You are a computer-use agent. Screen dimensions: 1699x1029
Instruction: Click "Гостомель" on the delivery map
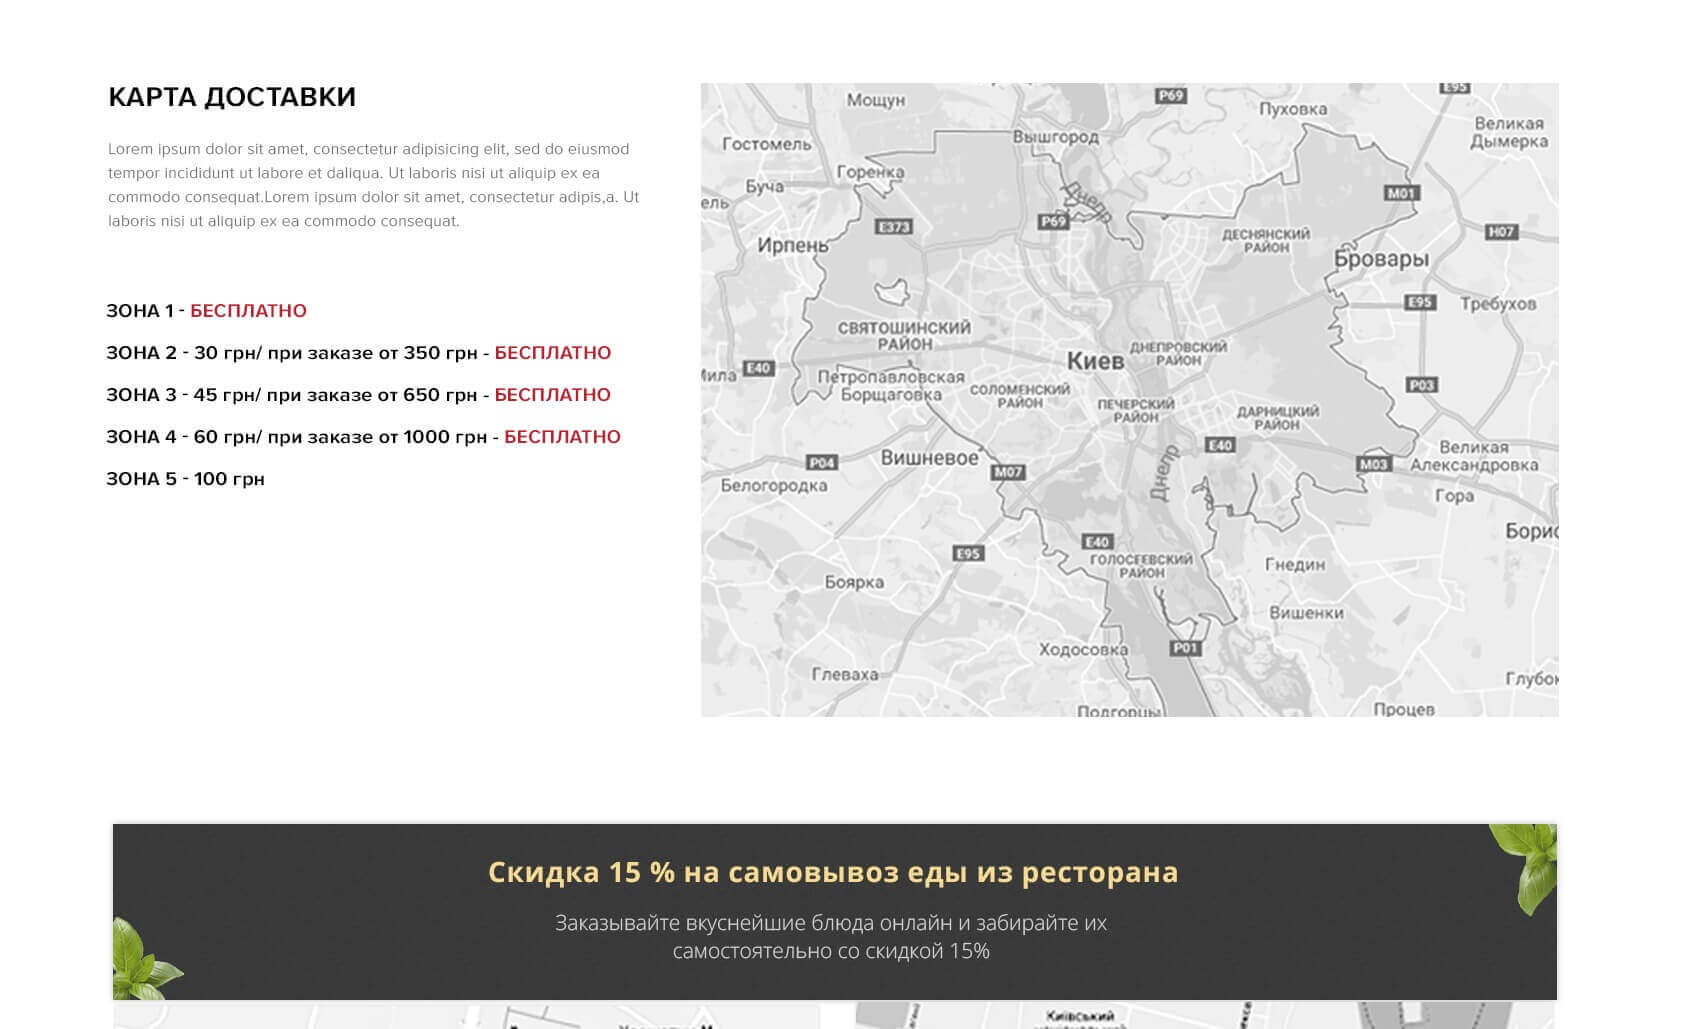click(767, 144)
